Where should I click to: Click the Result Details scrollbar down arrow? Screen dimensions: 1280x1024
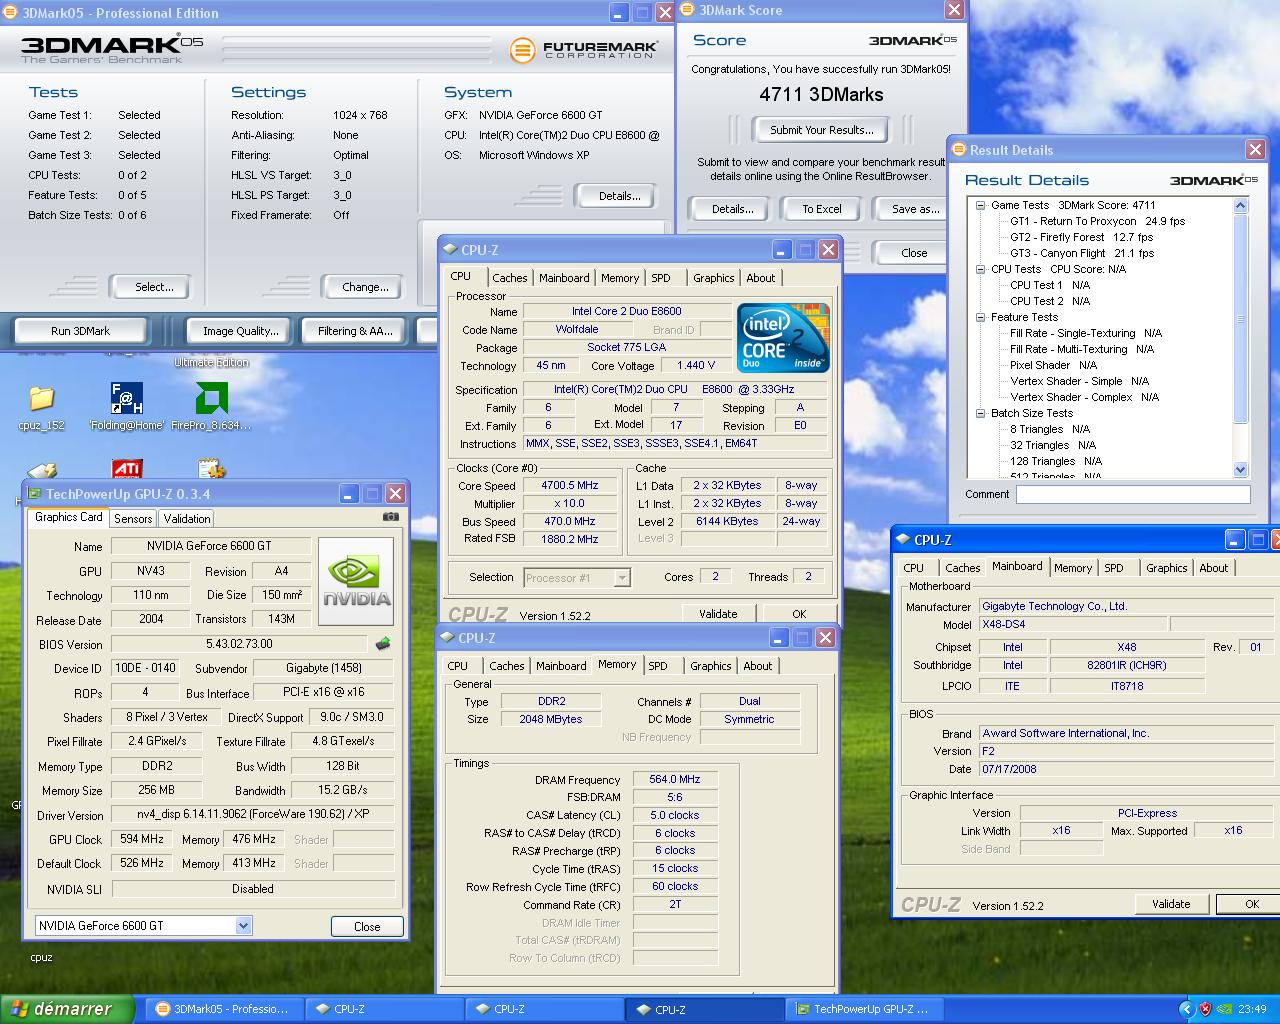pos(1240,470)
